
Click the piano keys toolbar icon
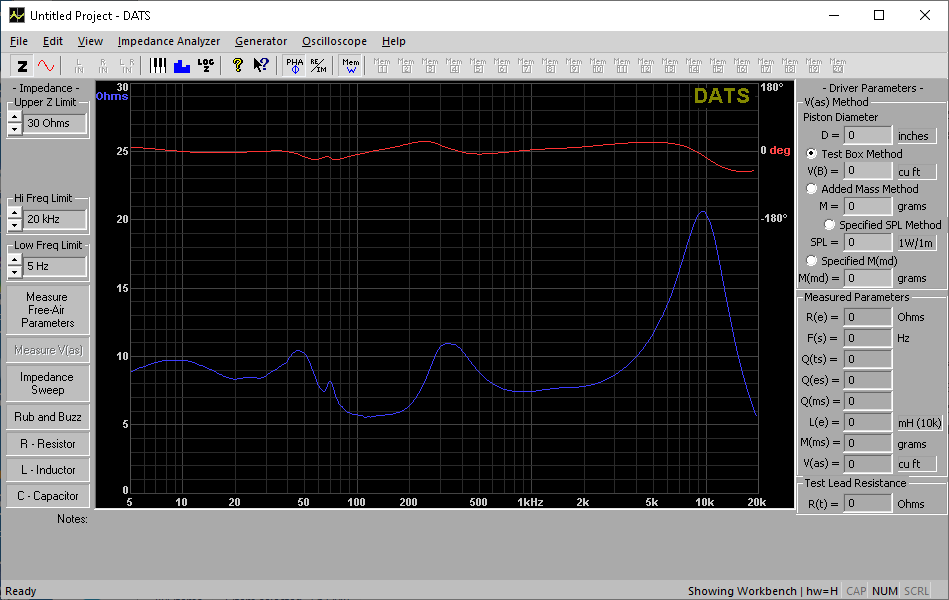(158, 66)
